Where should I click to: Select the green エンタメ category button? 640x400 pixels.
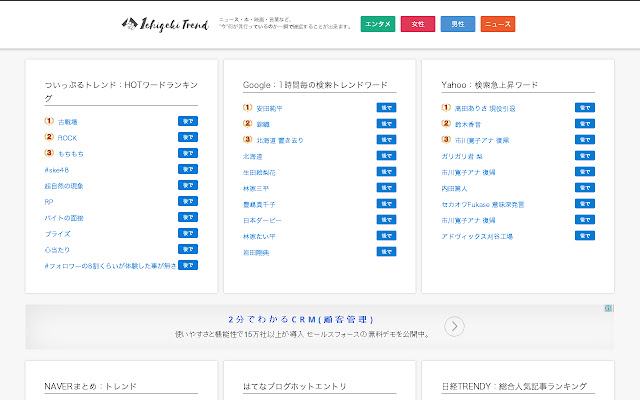tap(378, 24)
